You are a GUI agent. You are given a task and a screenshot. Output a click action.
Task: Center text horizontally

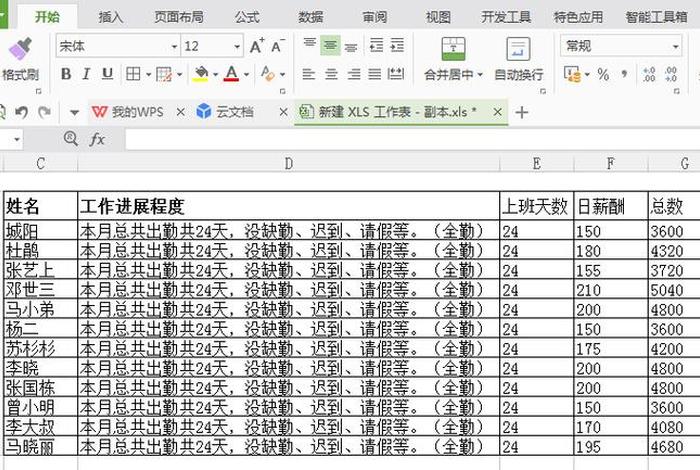(x=331, y=74)
